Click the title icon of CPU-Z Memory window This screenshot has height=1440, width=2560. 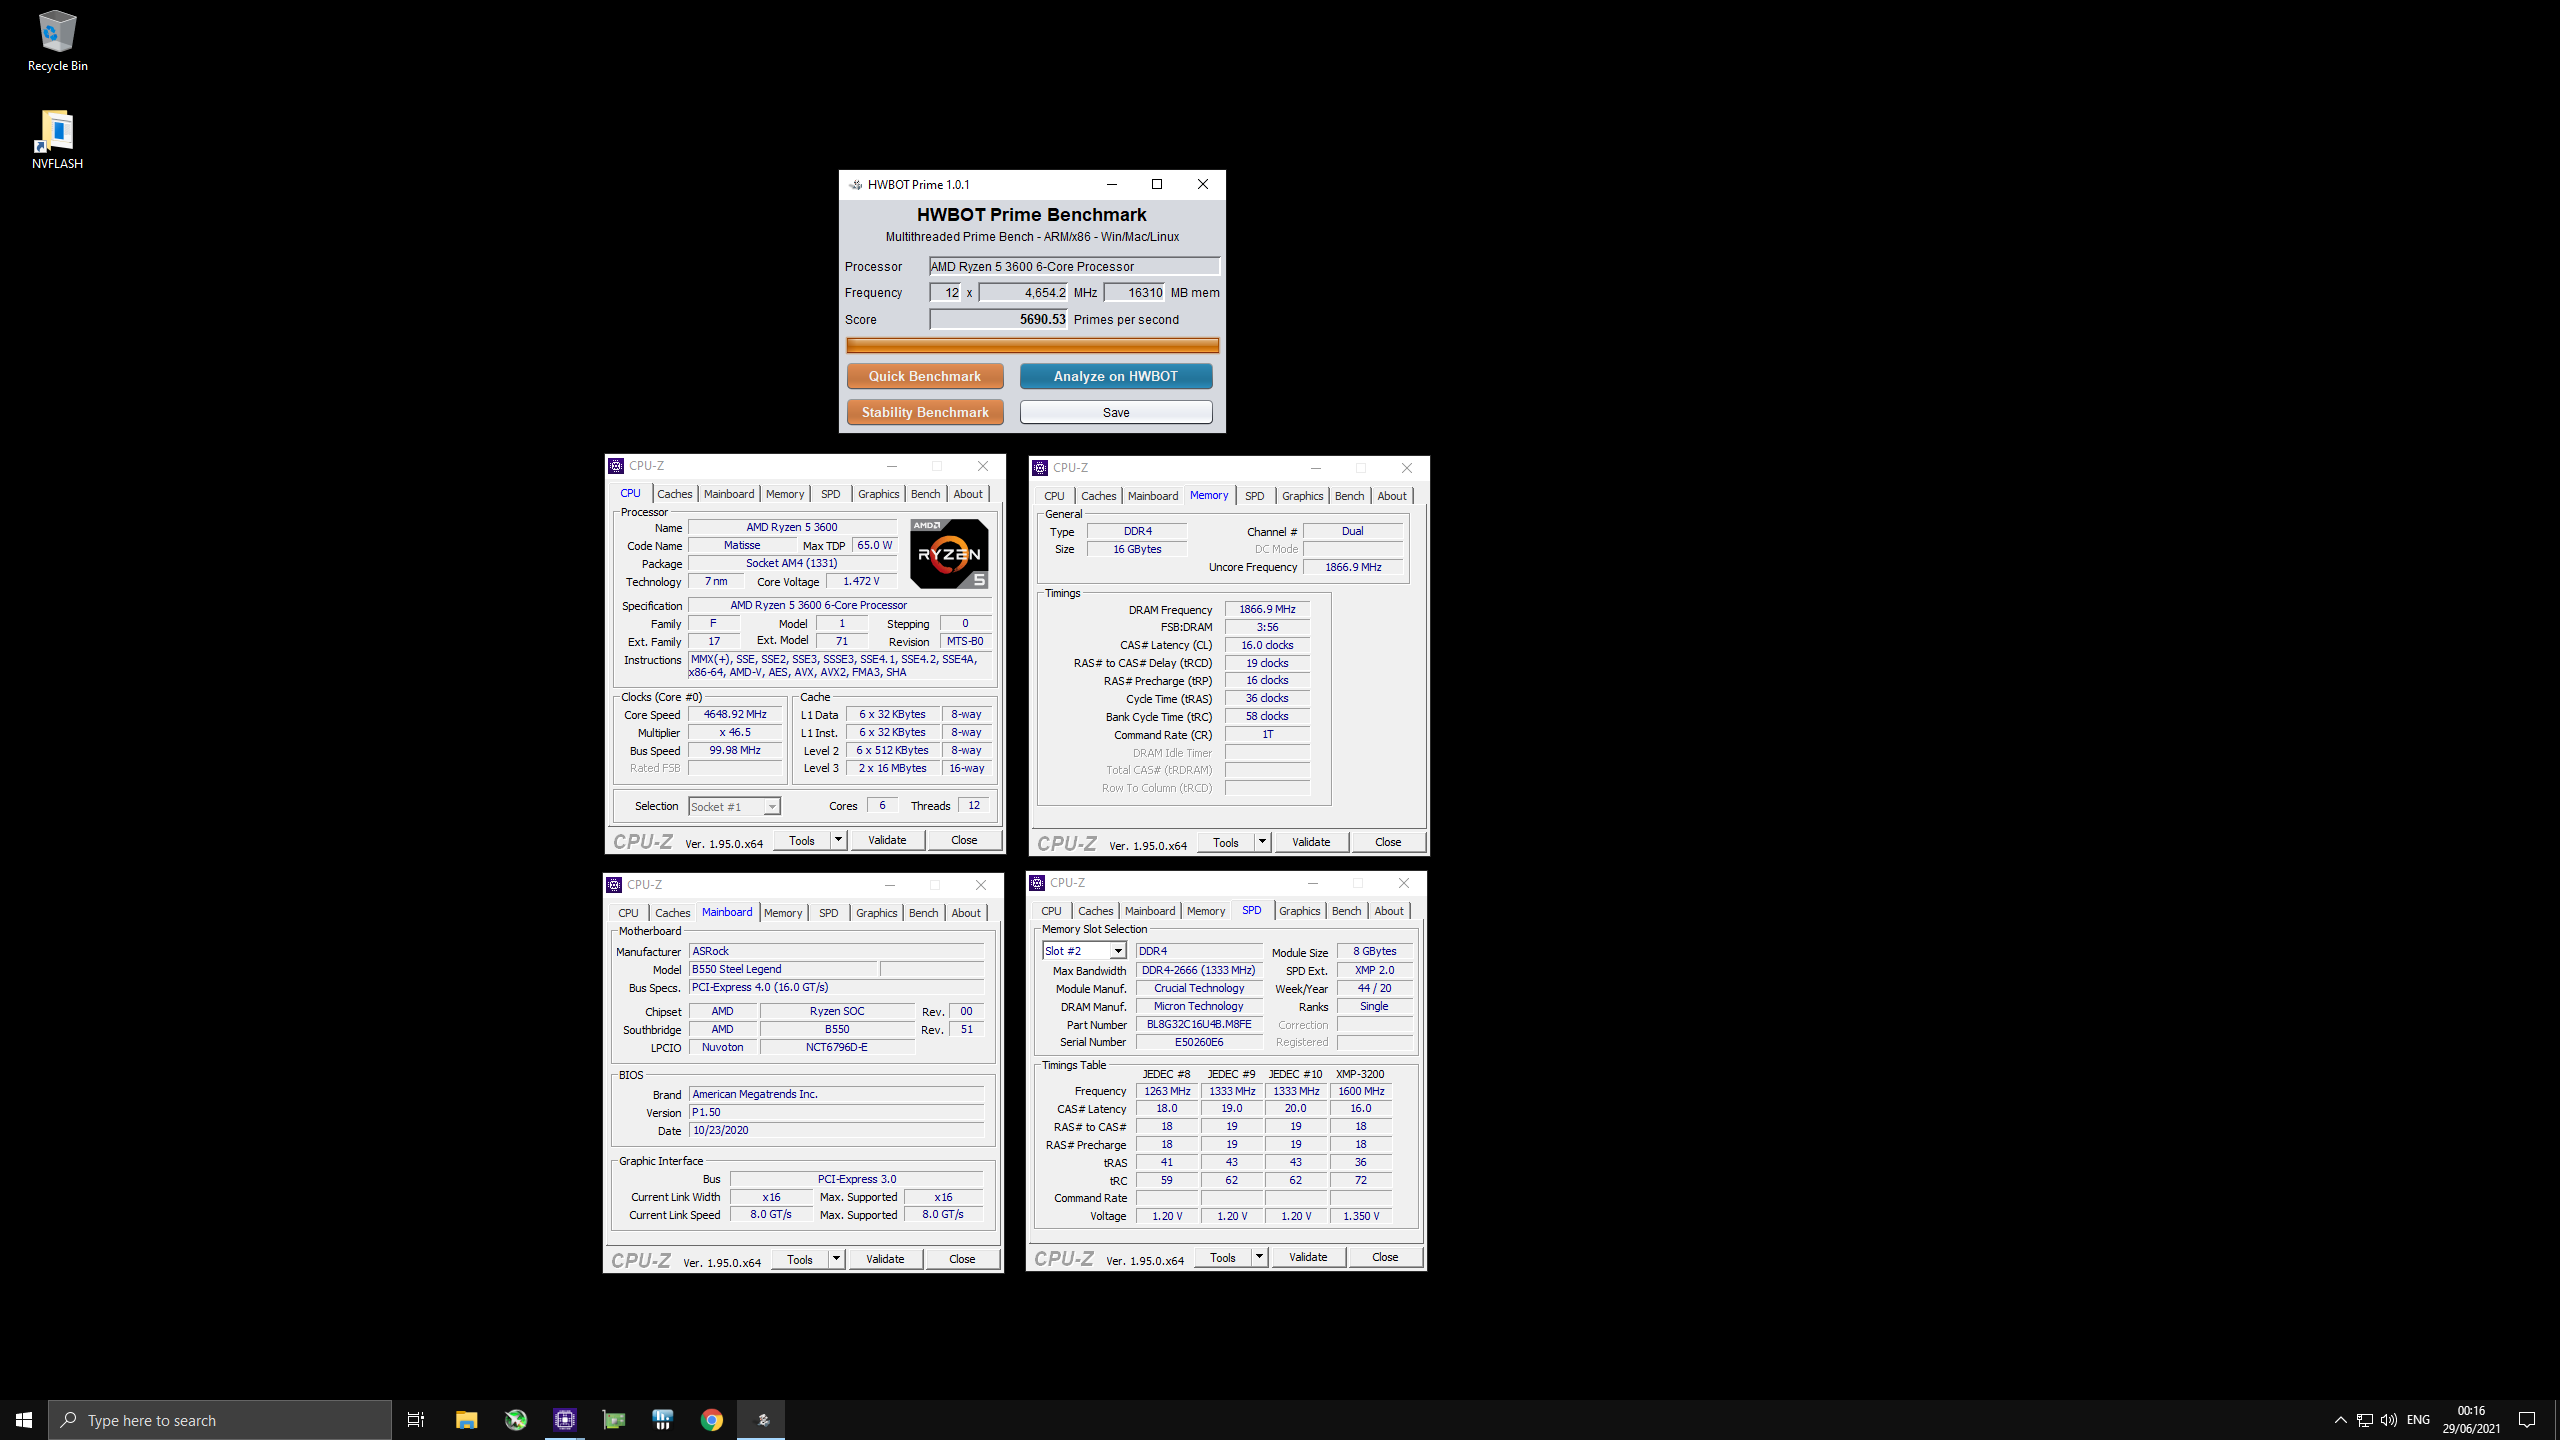click(1041, 468)
